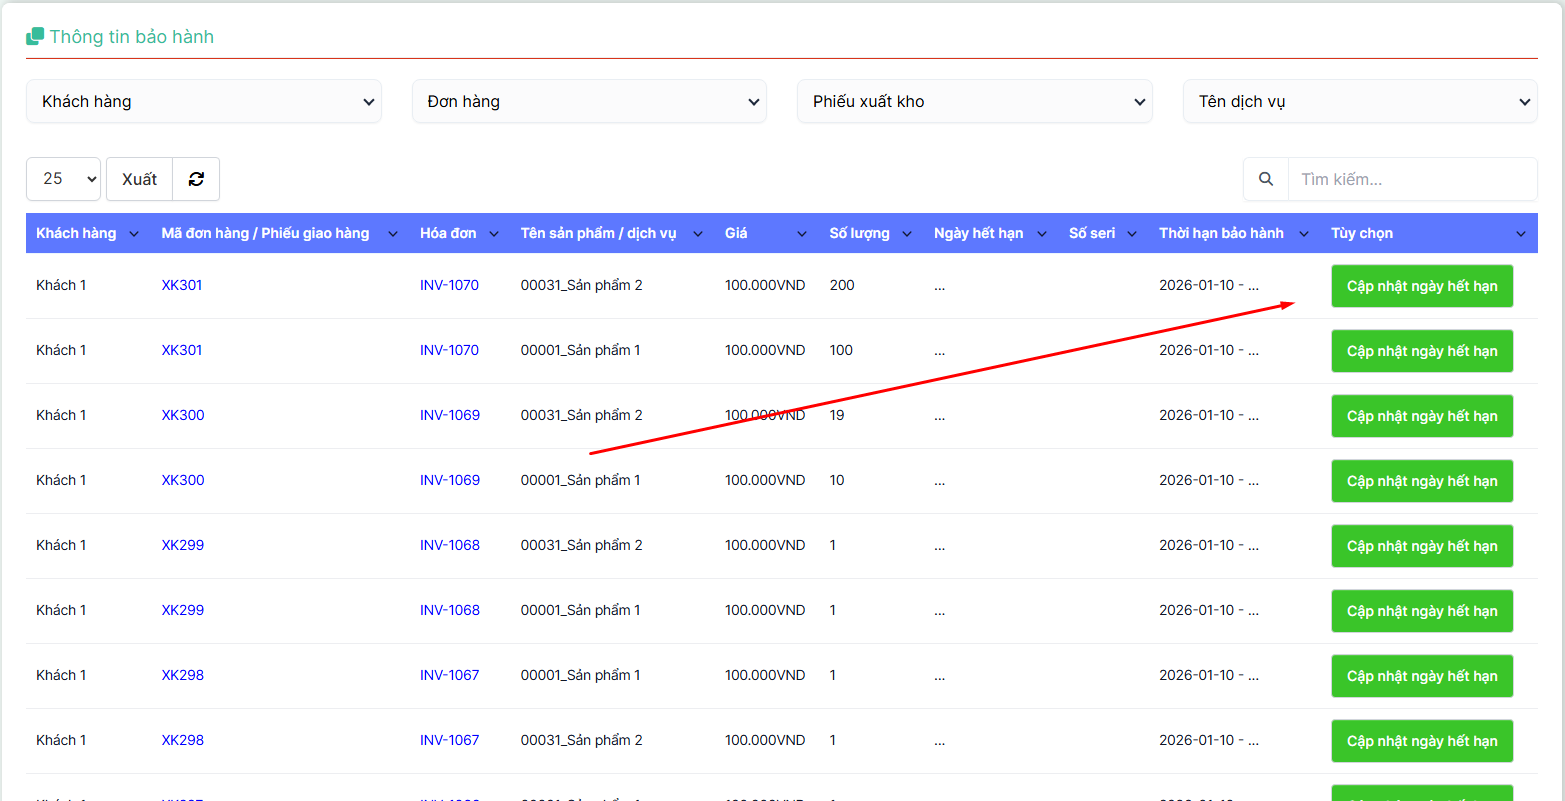Click the sort chevron on Số seri column

point(1132,234)
